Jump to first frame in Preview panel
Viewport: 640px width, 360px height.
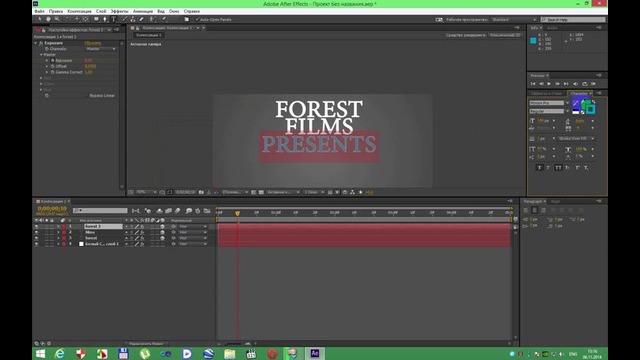click(533, 84)
